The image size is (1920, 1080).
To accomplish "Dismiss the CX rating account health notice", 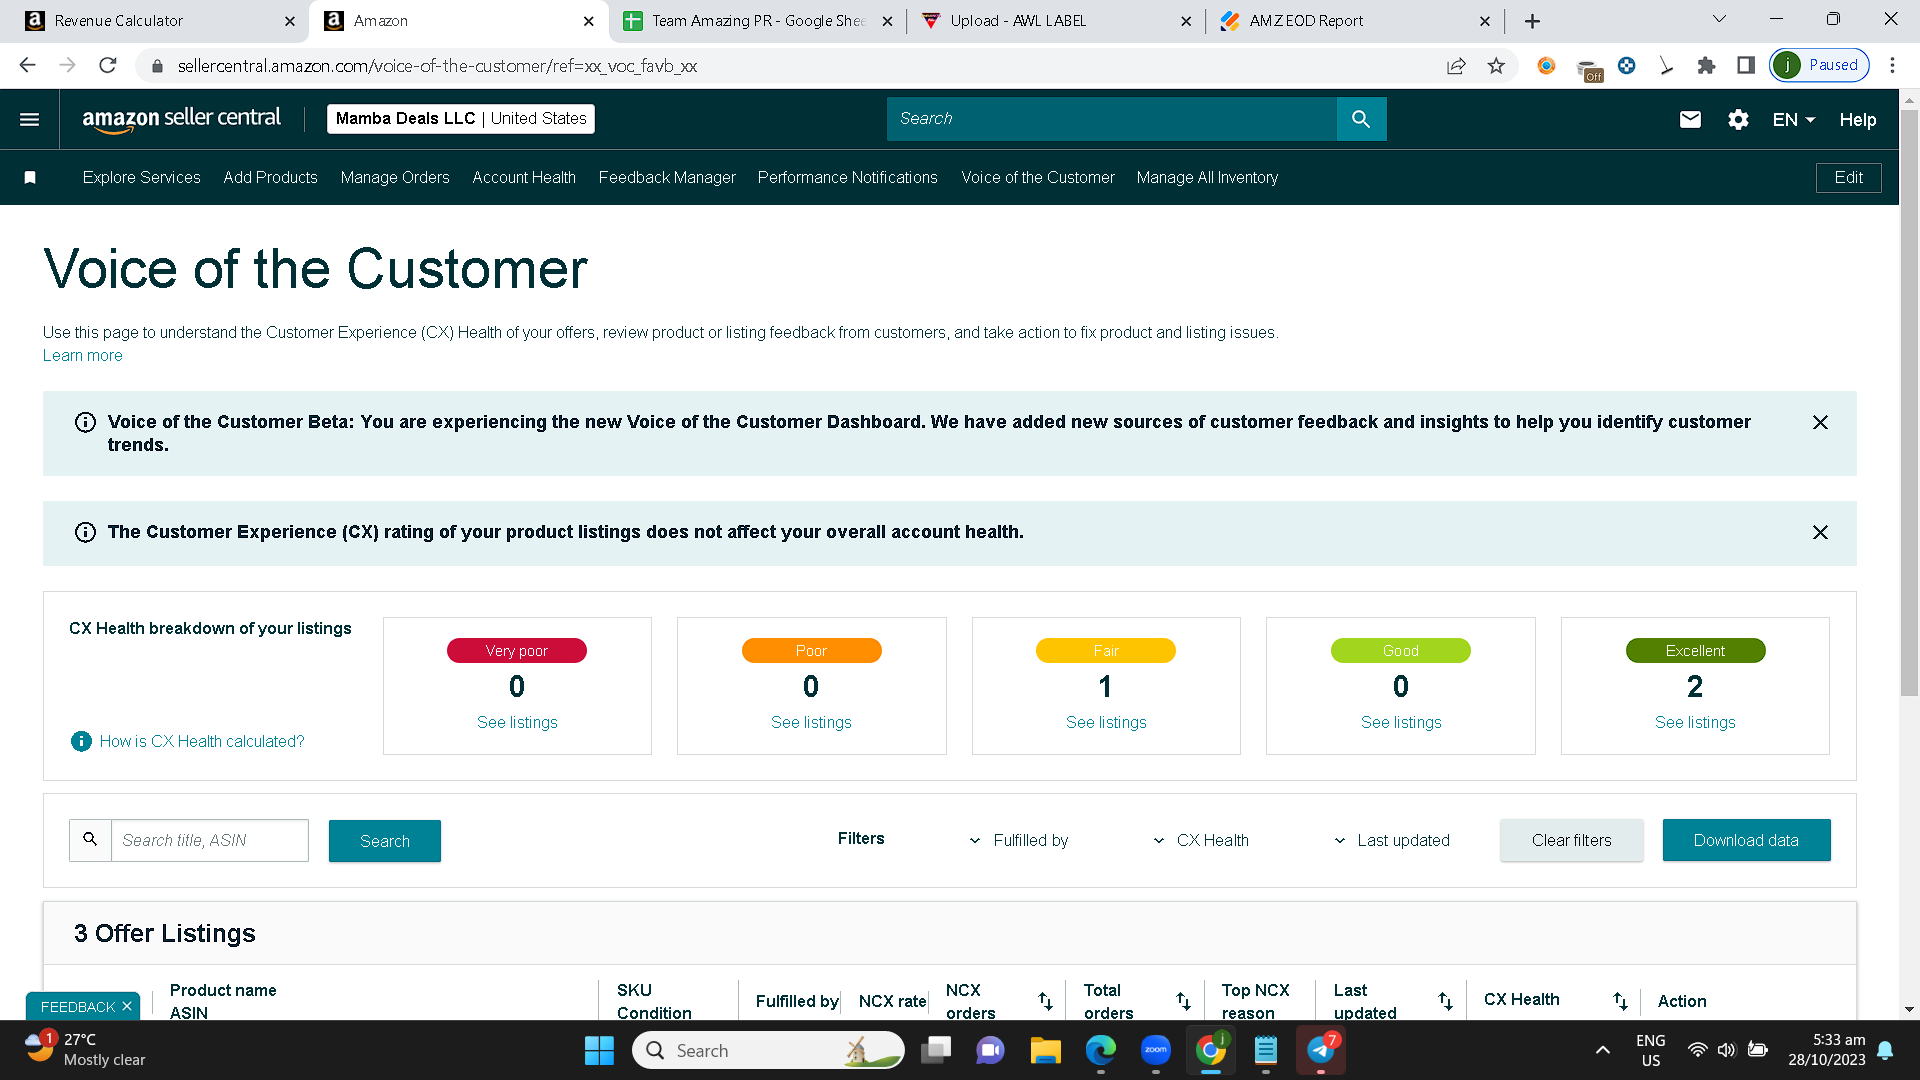I will click(x=1820, y=532).
